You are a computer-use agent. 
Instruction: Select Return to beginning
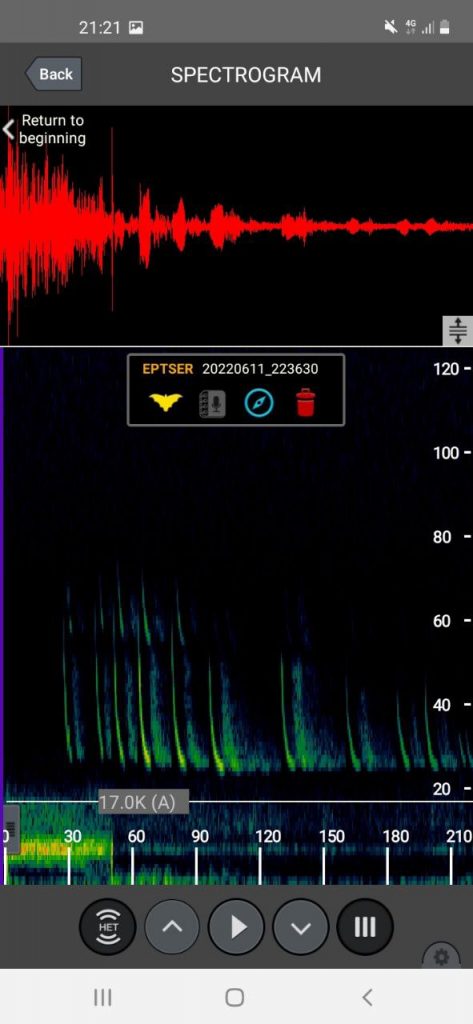(46, 129)
